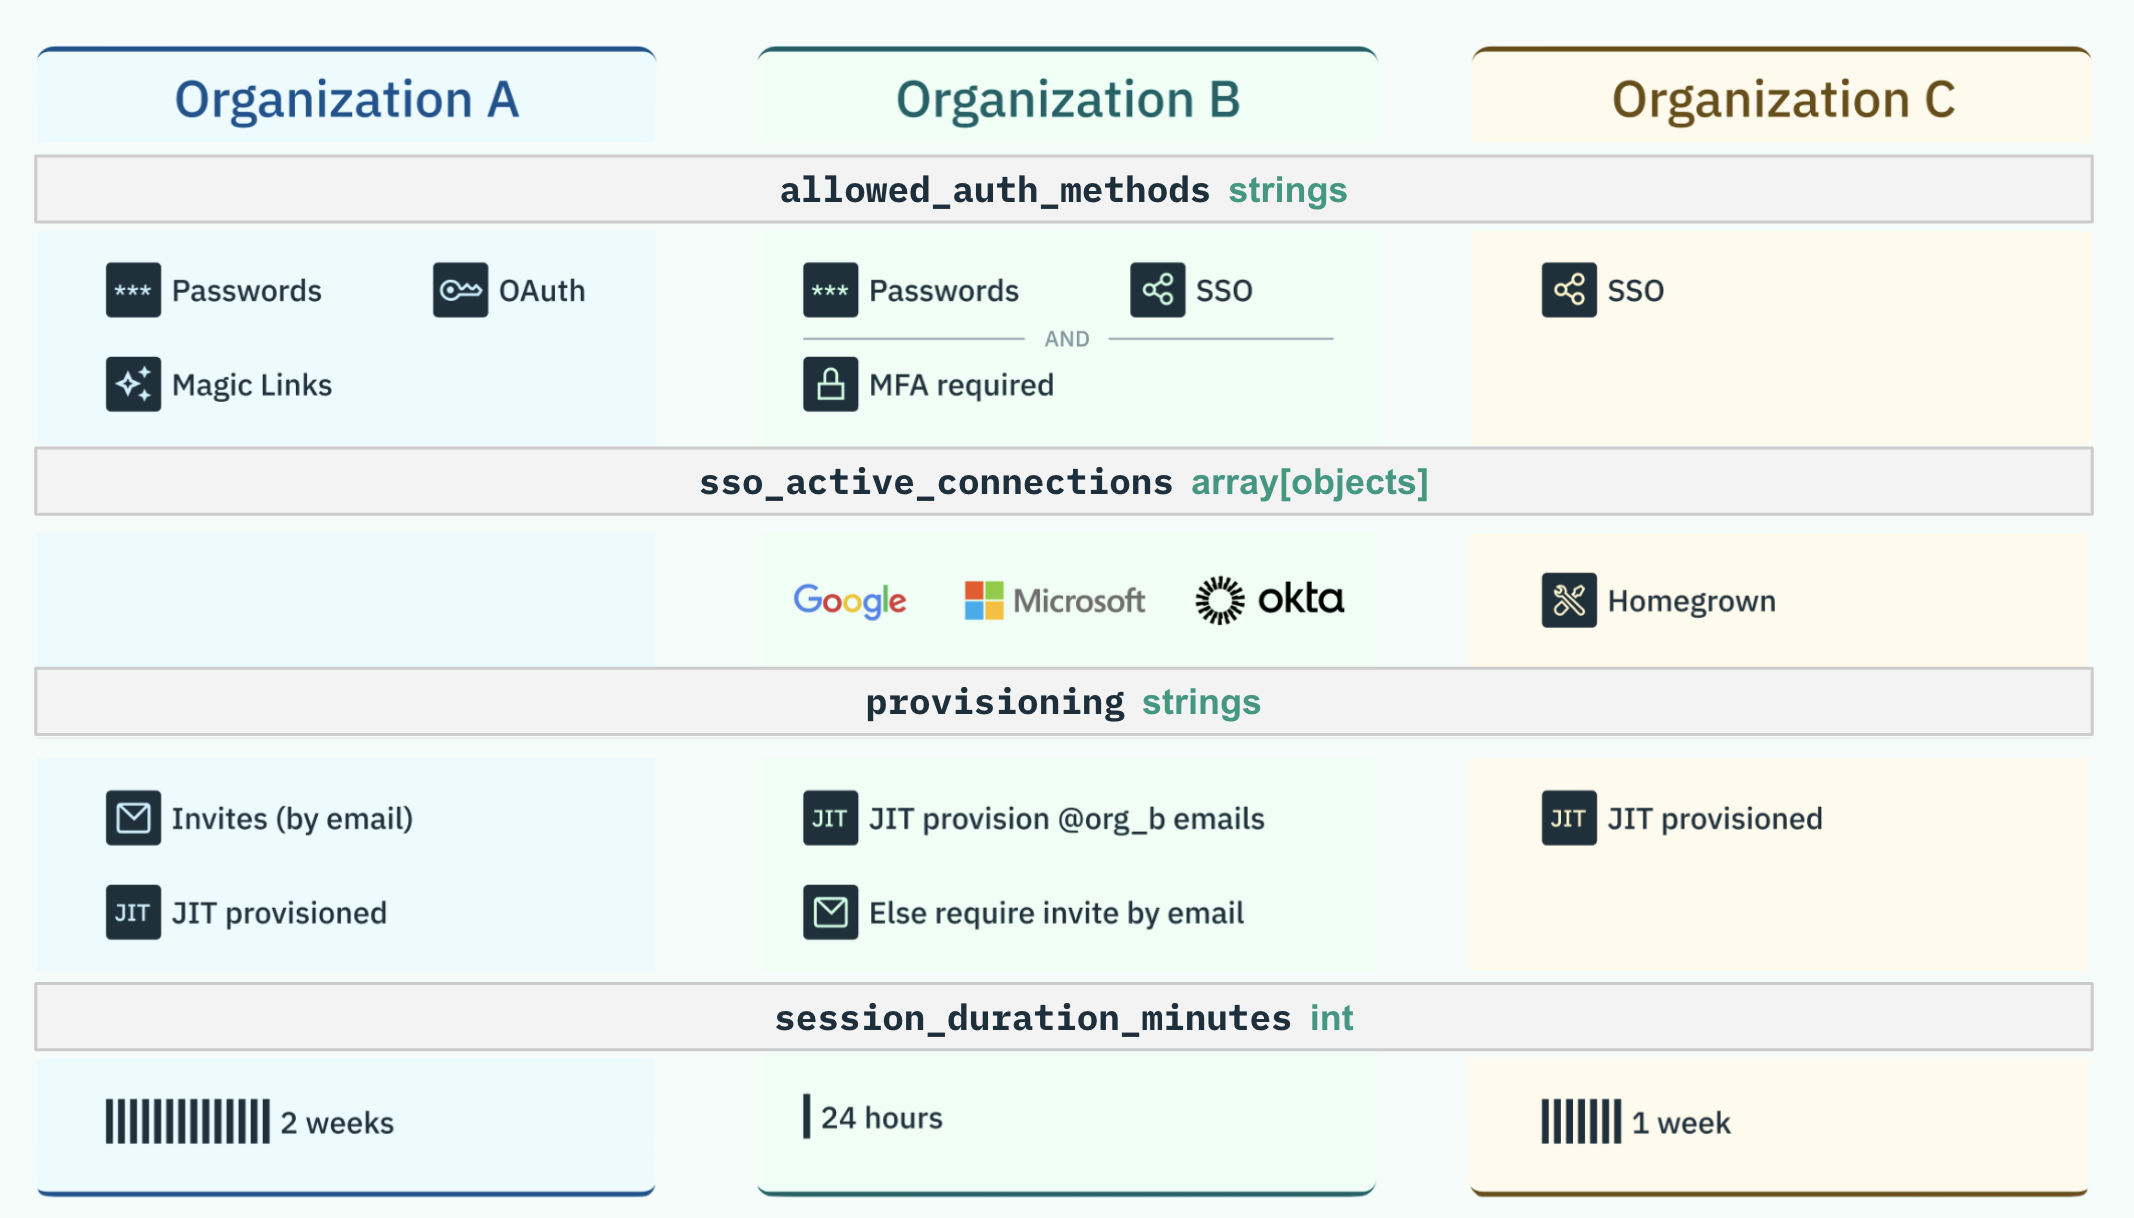Click the Google logo
The width and height of the screenshot is (2134, 1218).
pos(850,600)
